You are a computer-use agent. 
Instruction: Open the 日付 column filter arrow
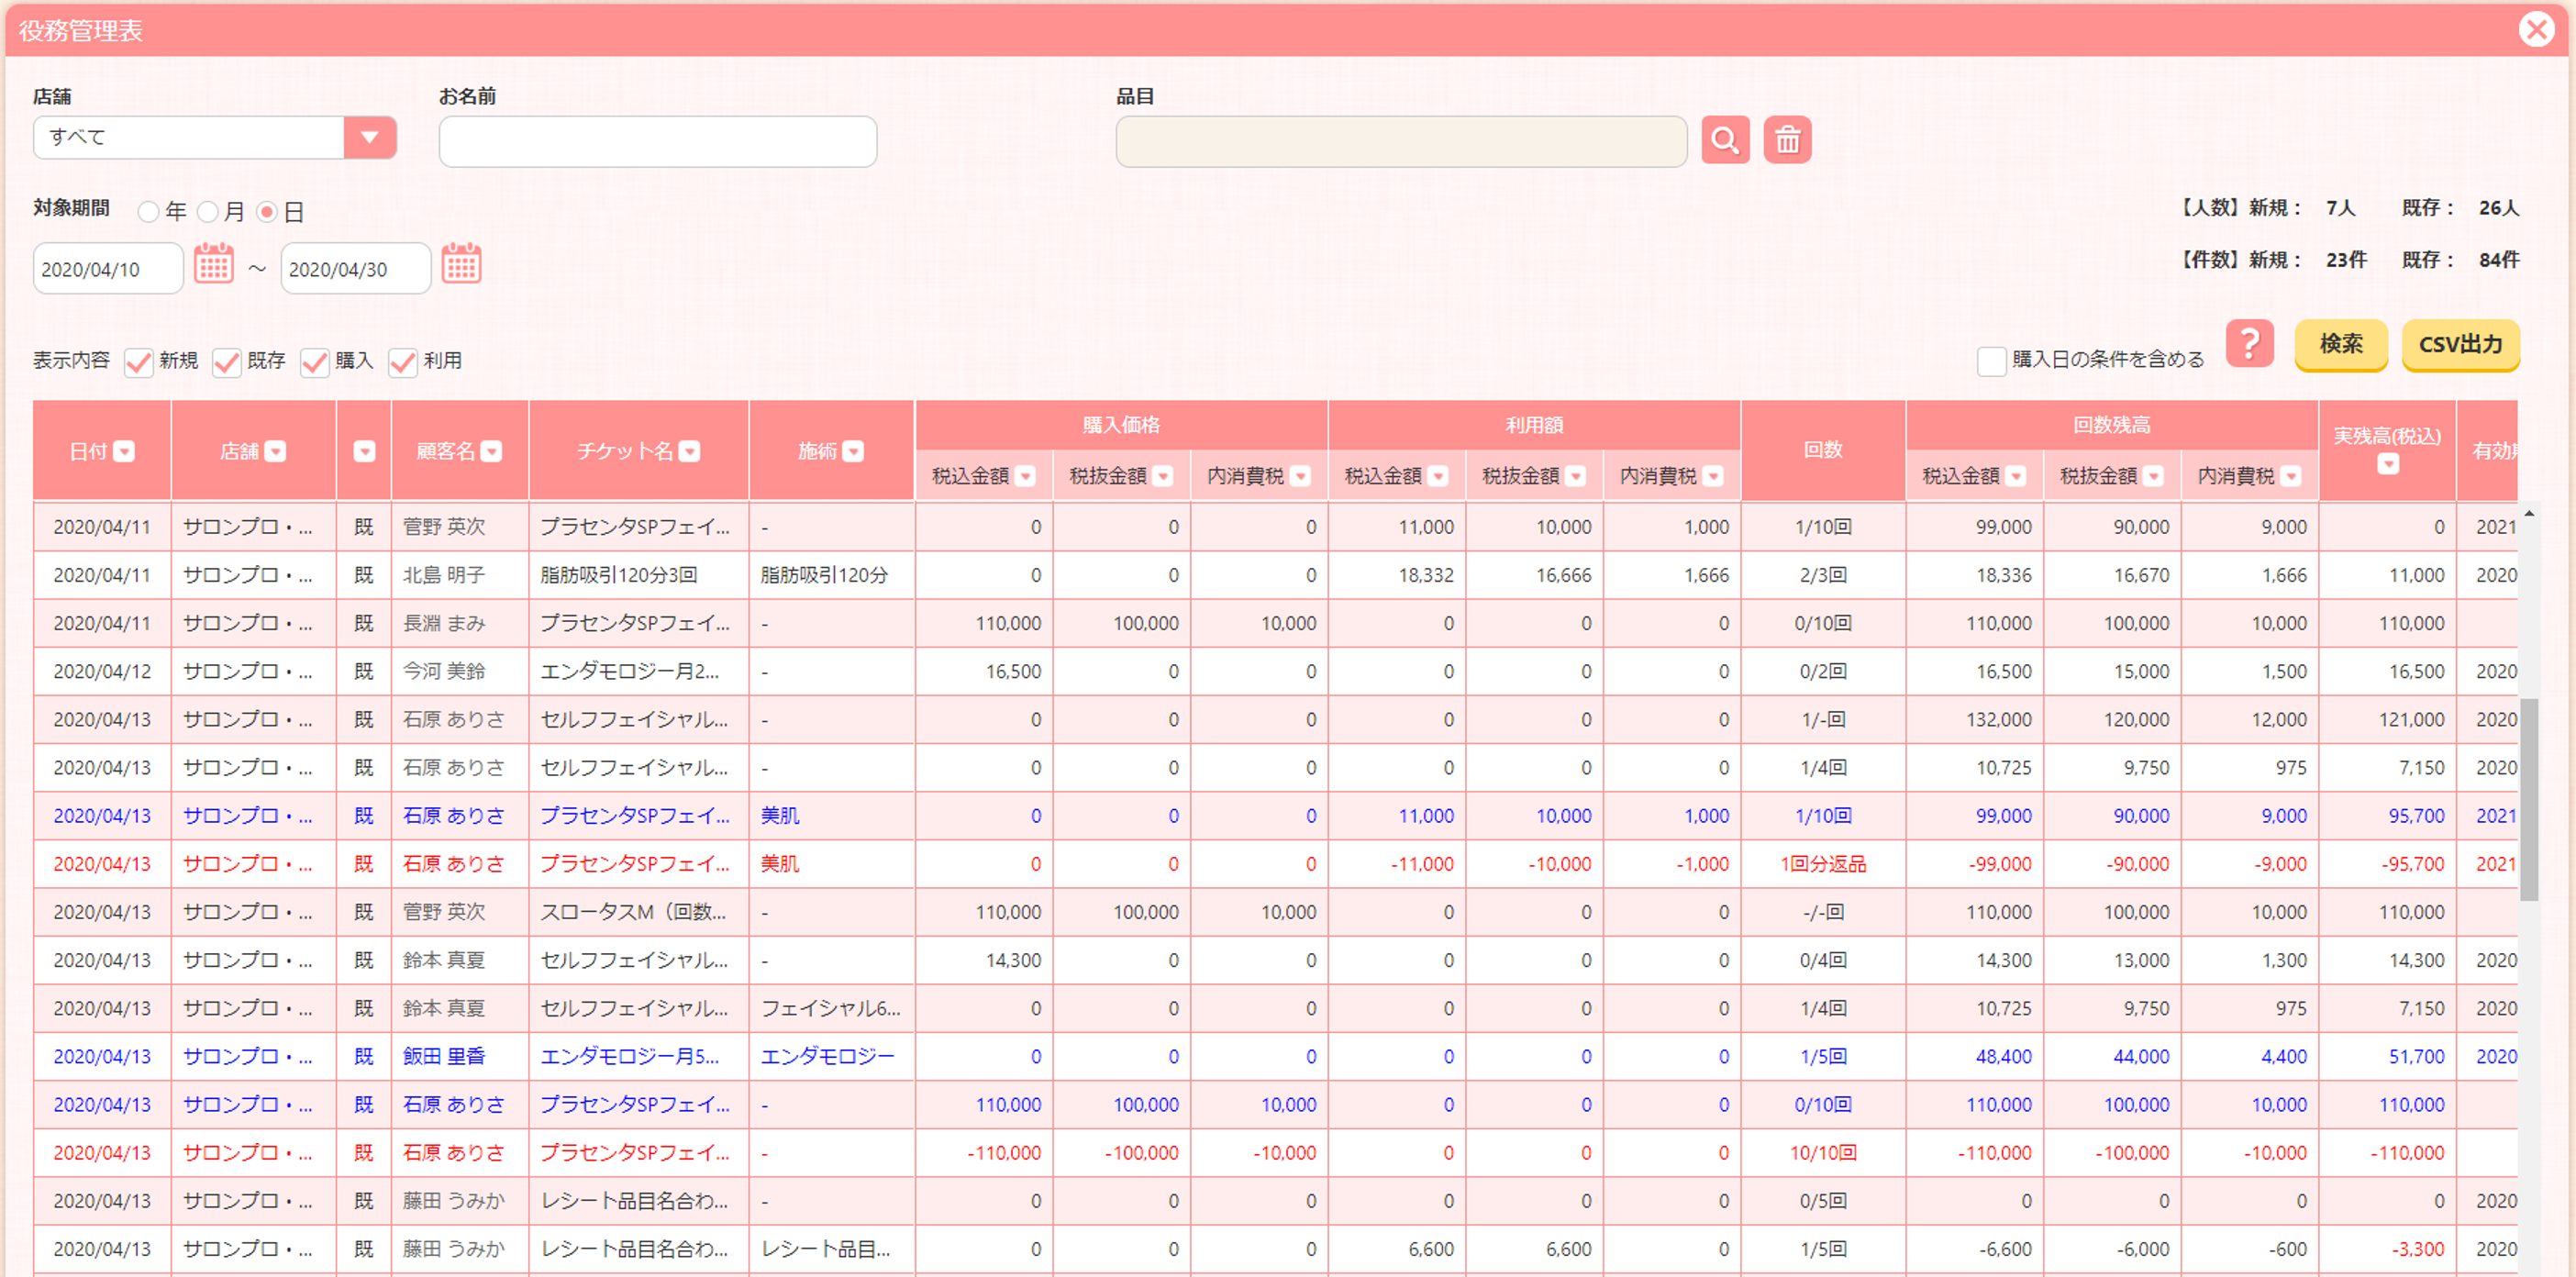tap(124, 452)
